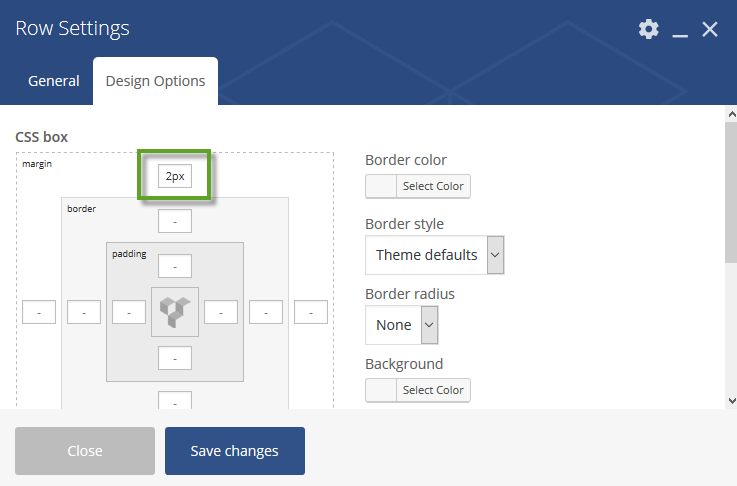Screen dimensions: 737x486
Task: Switch to the General tab
Action: pyautogui.click(x=54, y=81)
